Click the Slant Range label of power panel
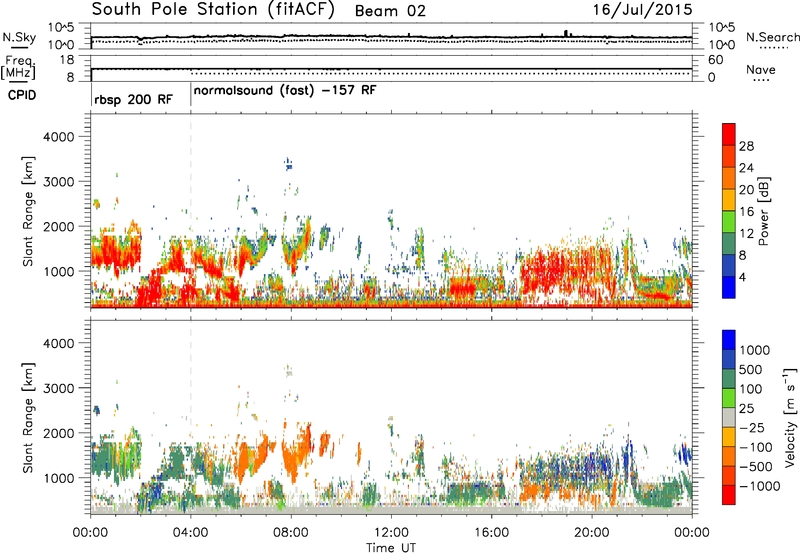800x554 pixels. [28, 211]
